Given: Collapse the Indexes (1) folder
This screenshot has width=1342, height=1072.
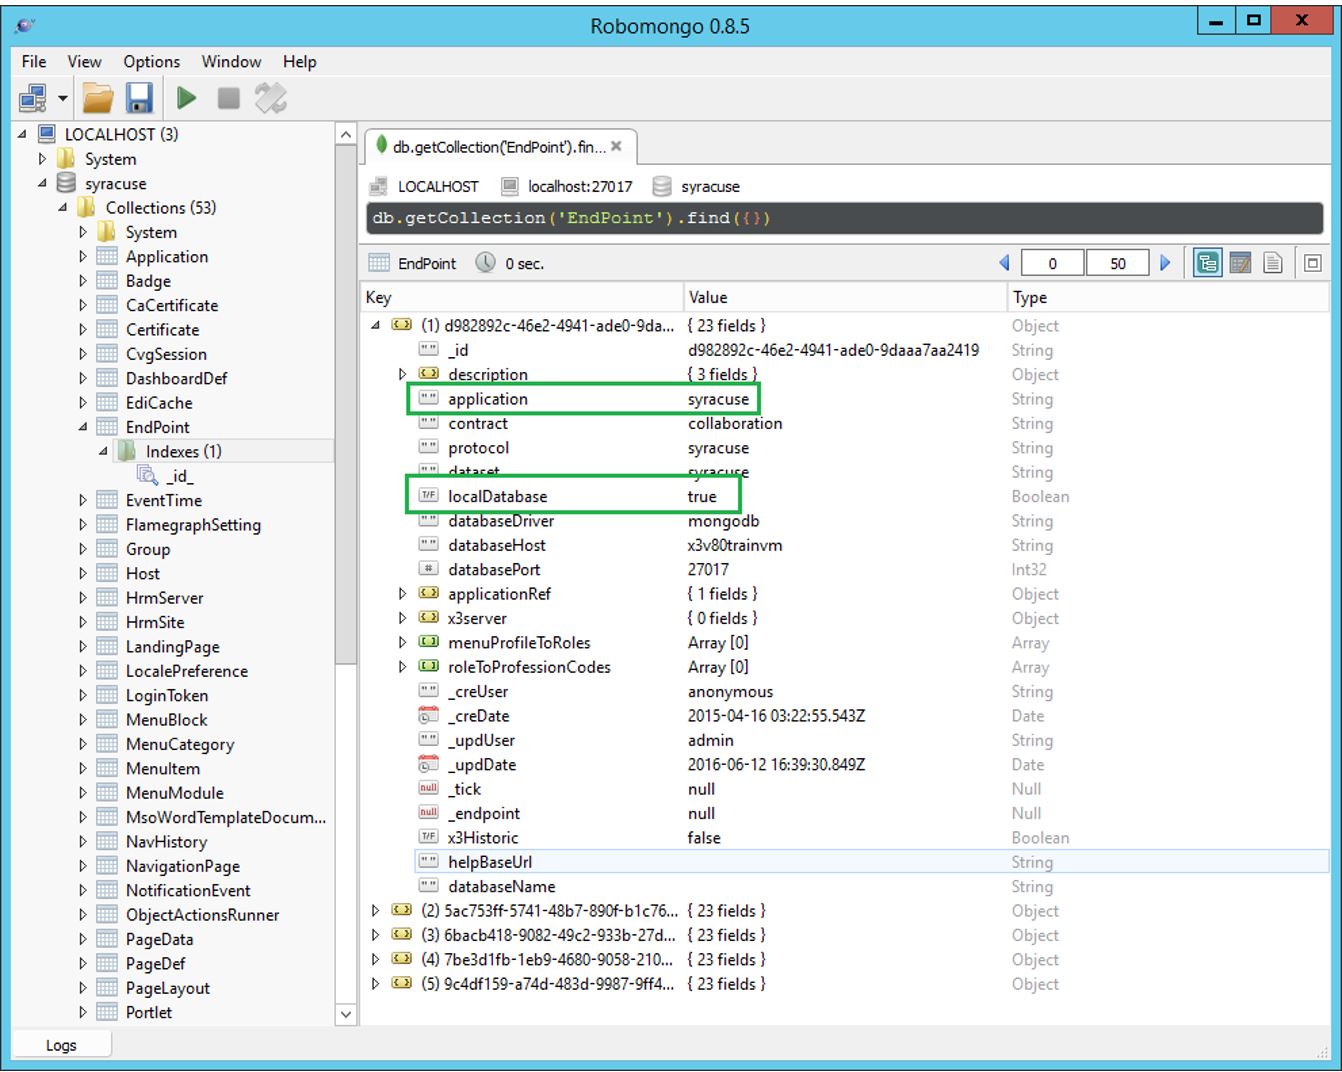Looking at the screenshot, I should tap(103, 451).
